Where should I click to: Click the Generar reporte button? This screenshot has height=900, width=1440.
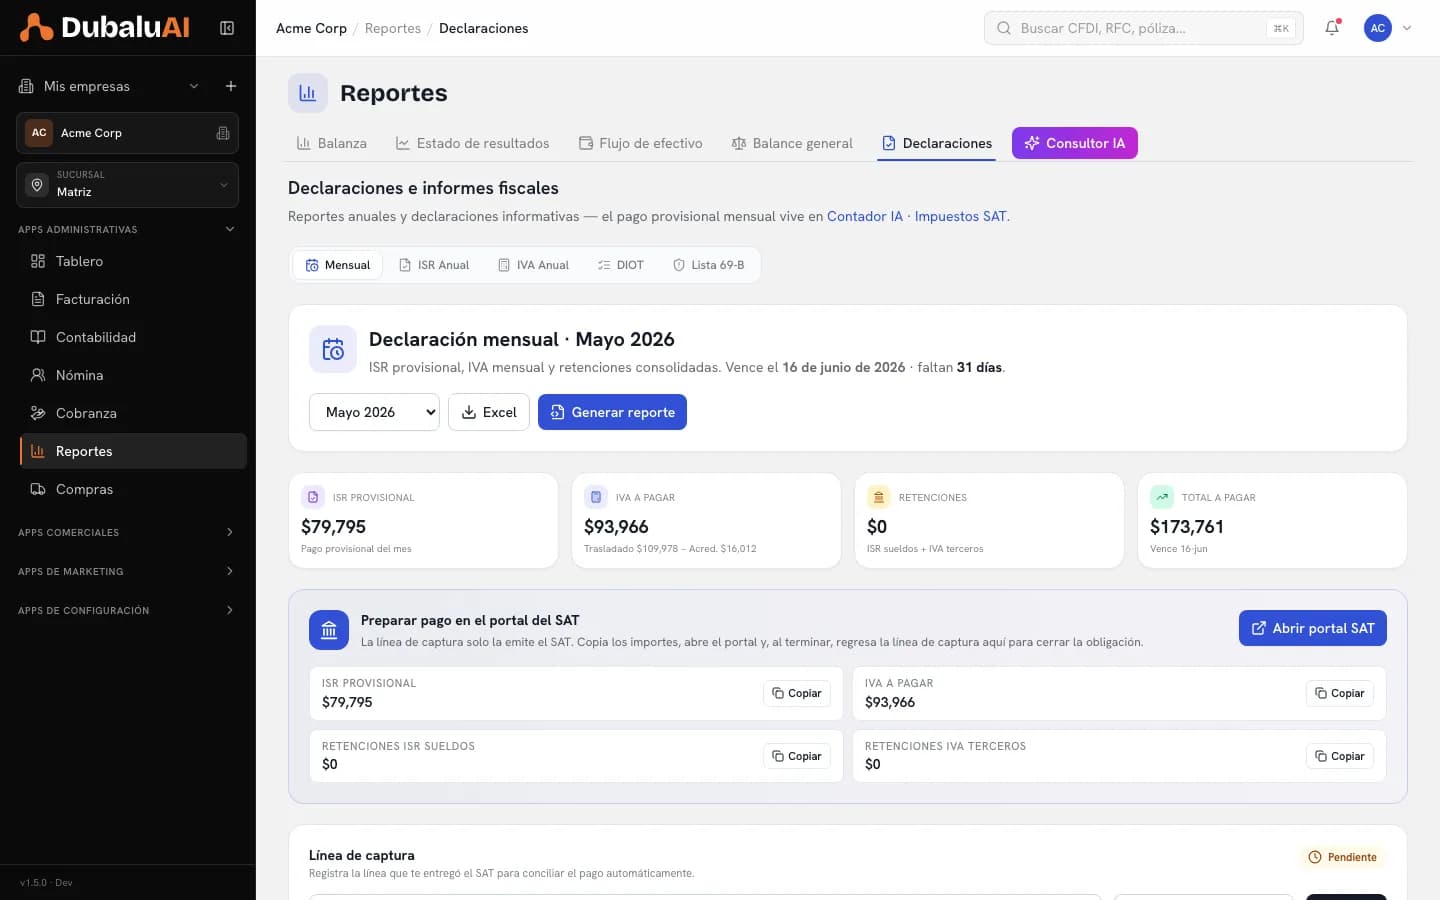pyautogui.click(x=612, y=412)
